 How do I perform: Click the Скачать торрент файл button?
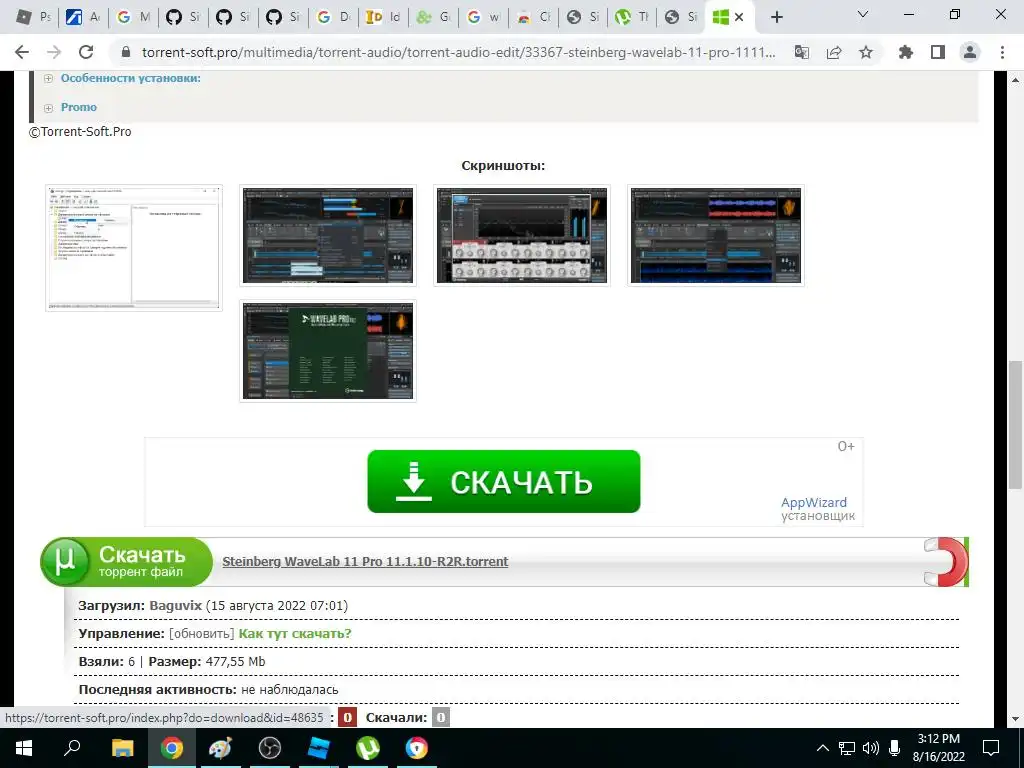click(x=127, y=562)
